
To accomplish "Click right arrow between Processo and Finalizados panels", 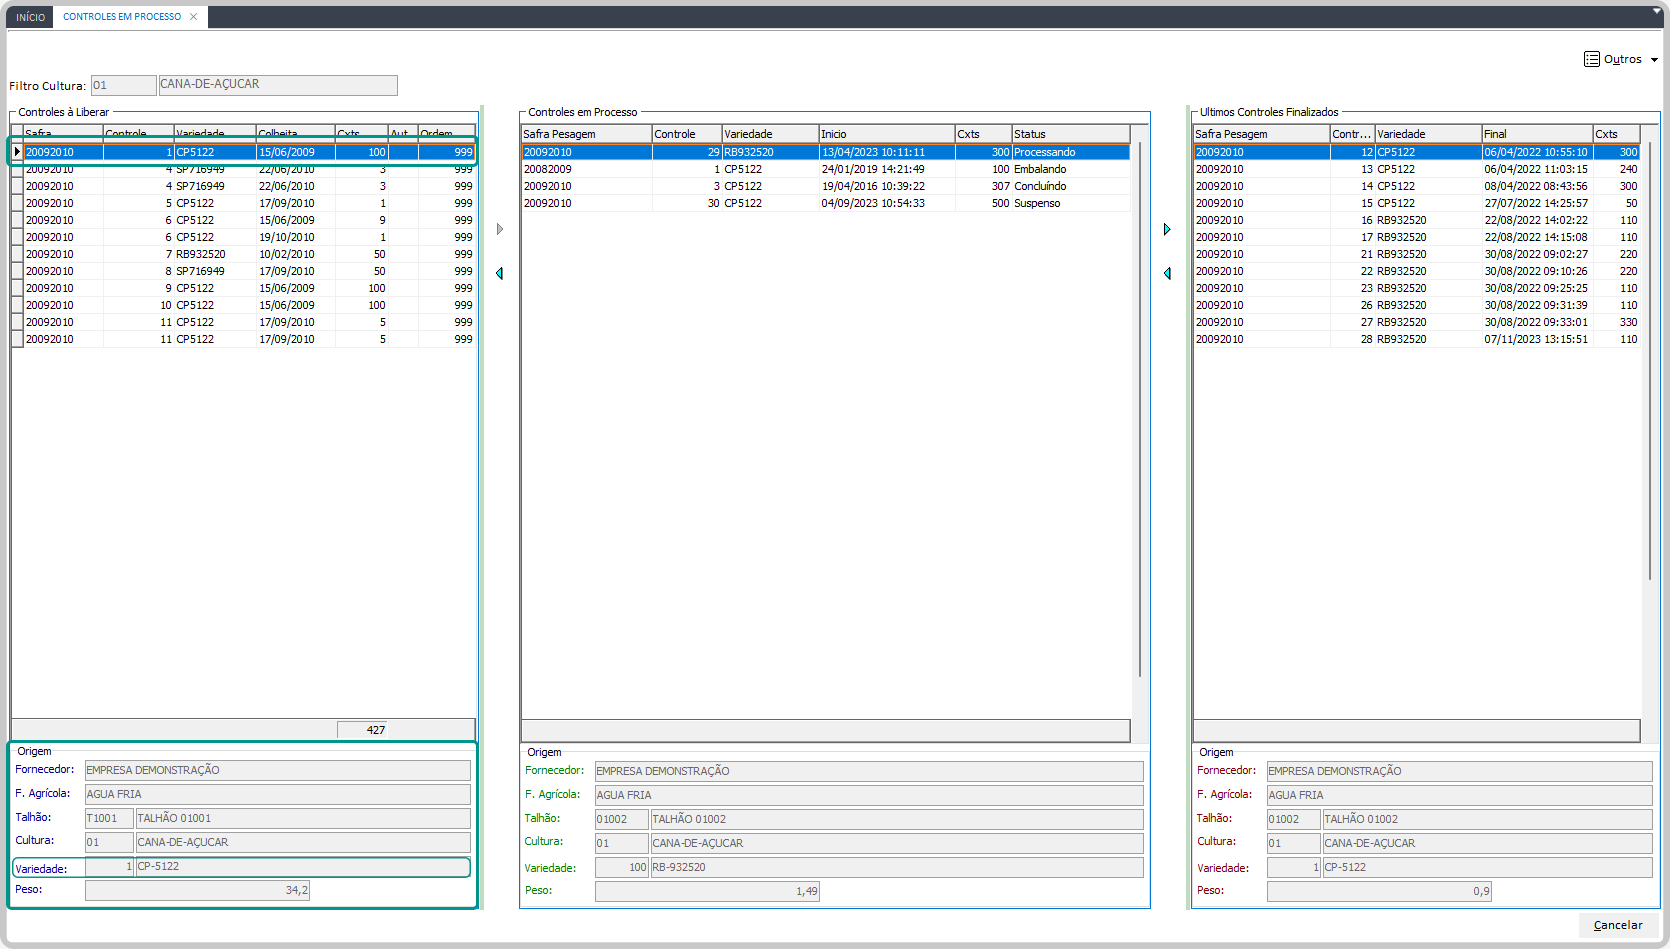I will coord(1167,229).
